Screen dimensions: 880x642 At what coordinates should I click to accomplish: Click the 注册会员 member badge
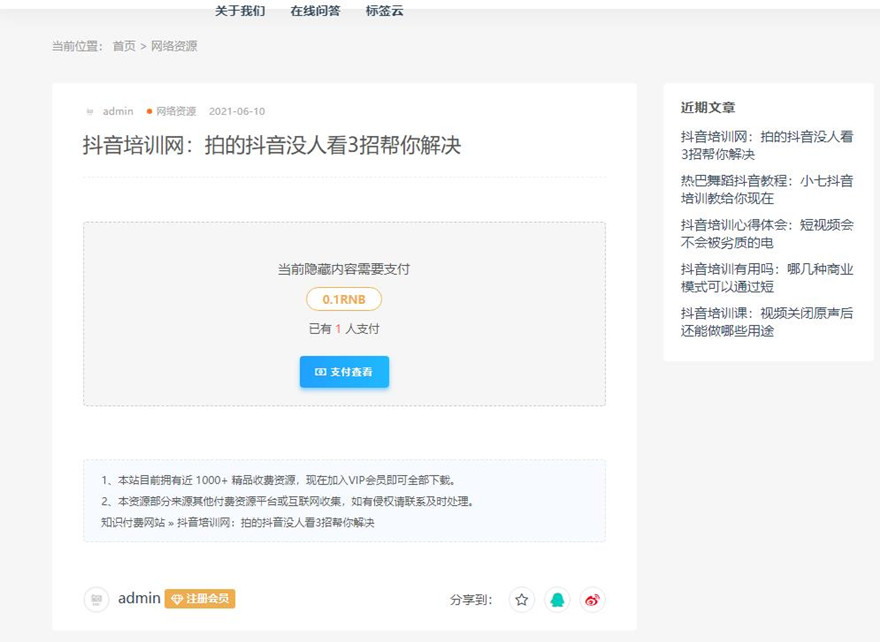pos(200,599)
